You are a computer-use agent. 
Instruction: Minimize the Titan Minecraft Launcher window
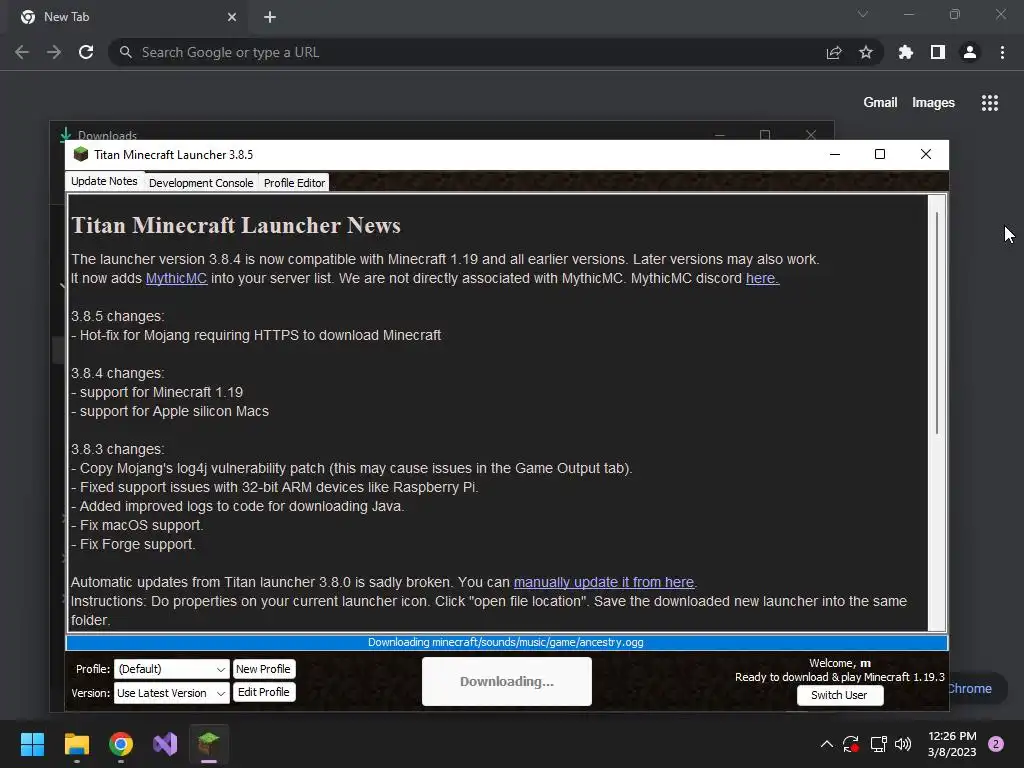click(835, 154)
